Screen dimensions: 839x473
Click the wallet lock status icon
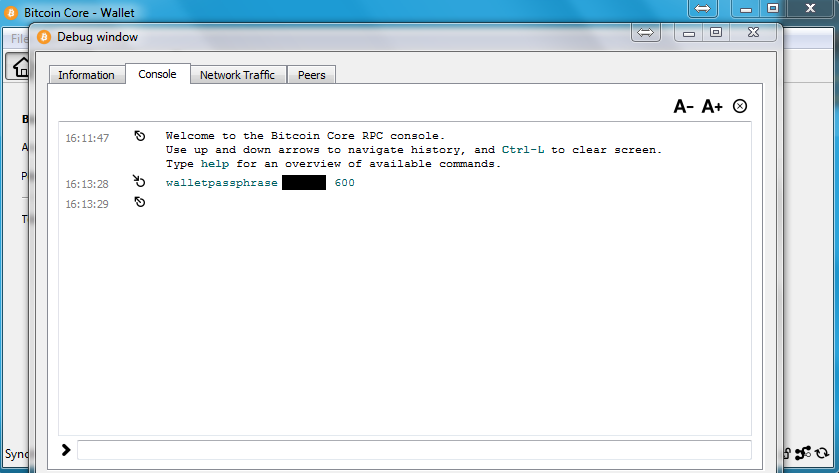(x=787, y=453)
